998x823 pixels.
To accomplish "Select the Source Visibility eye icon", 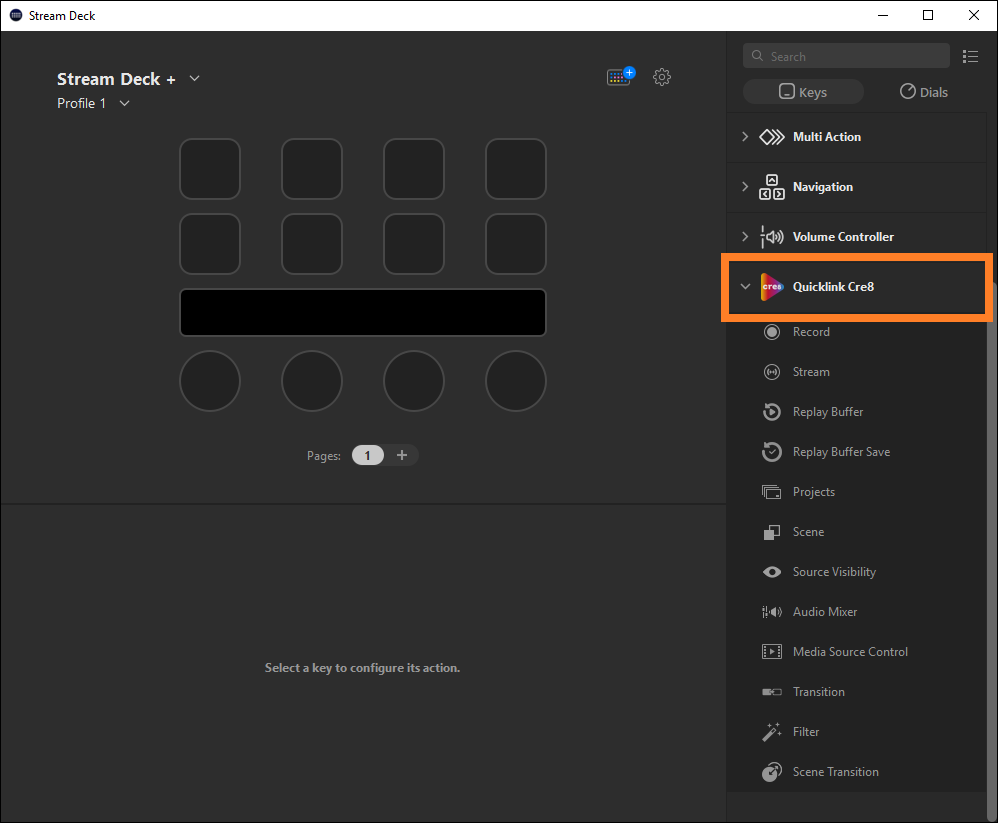I will coord(771,572).
